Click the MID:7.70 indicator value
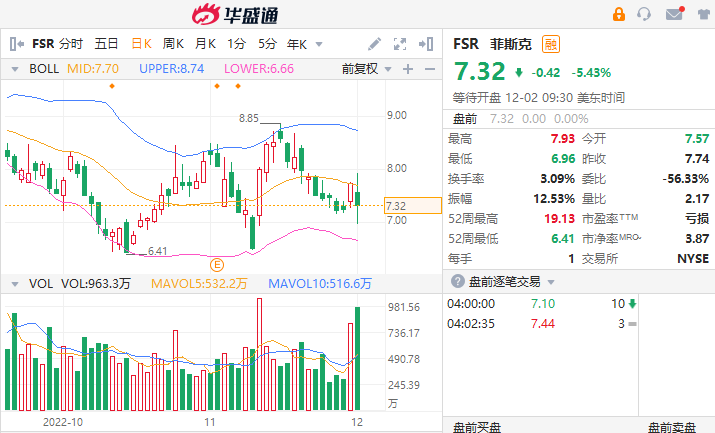The image size is (715, 433). (93, 69)
